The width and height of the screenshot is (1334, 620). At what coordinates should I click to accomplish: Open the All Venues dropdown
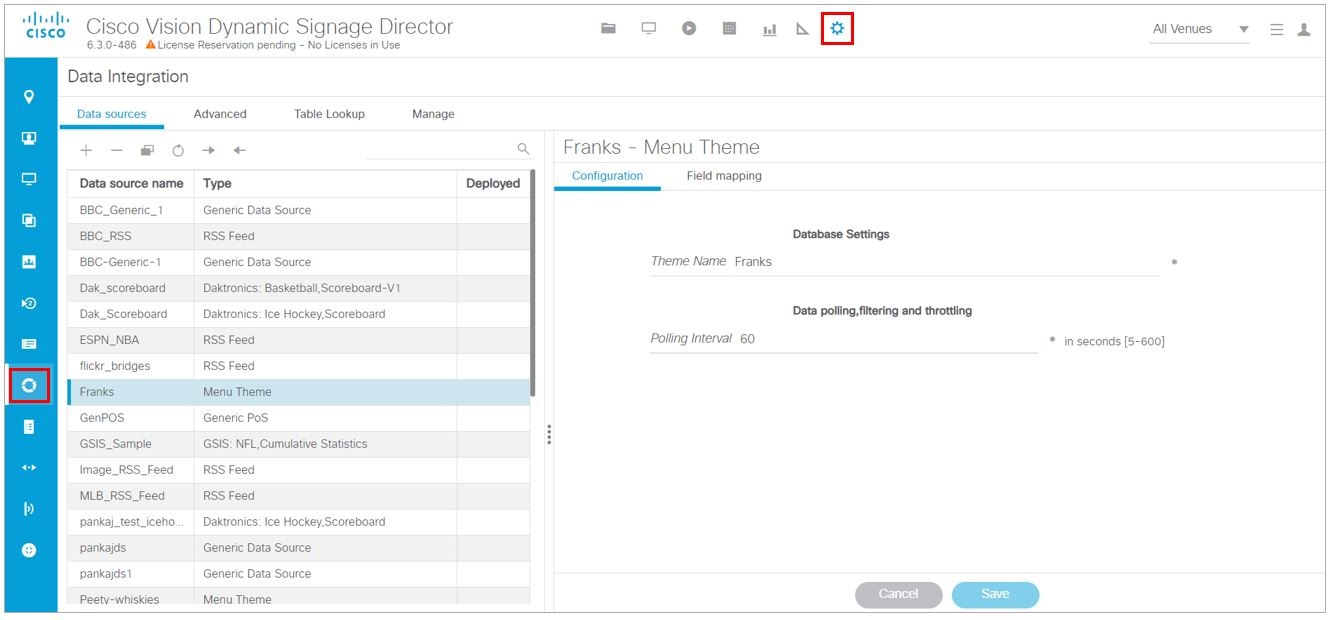(1197, 29)
